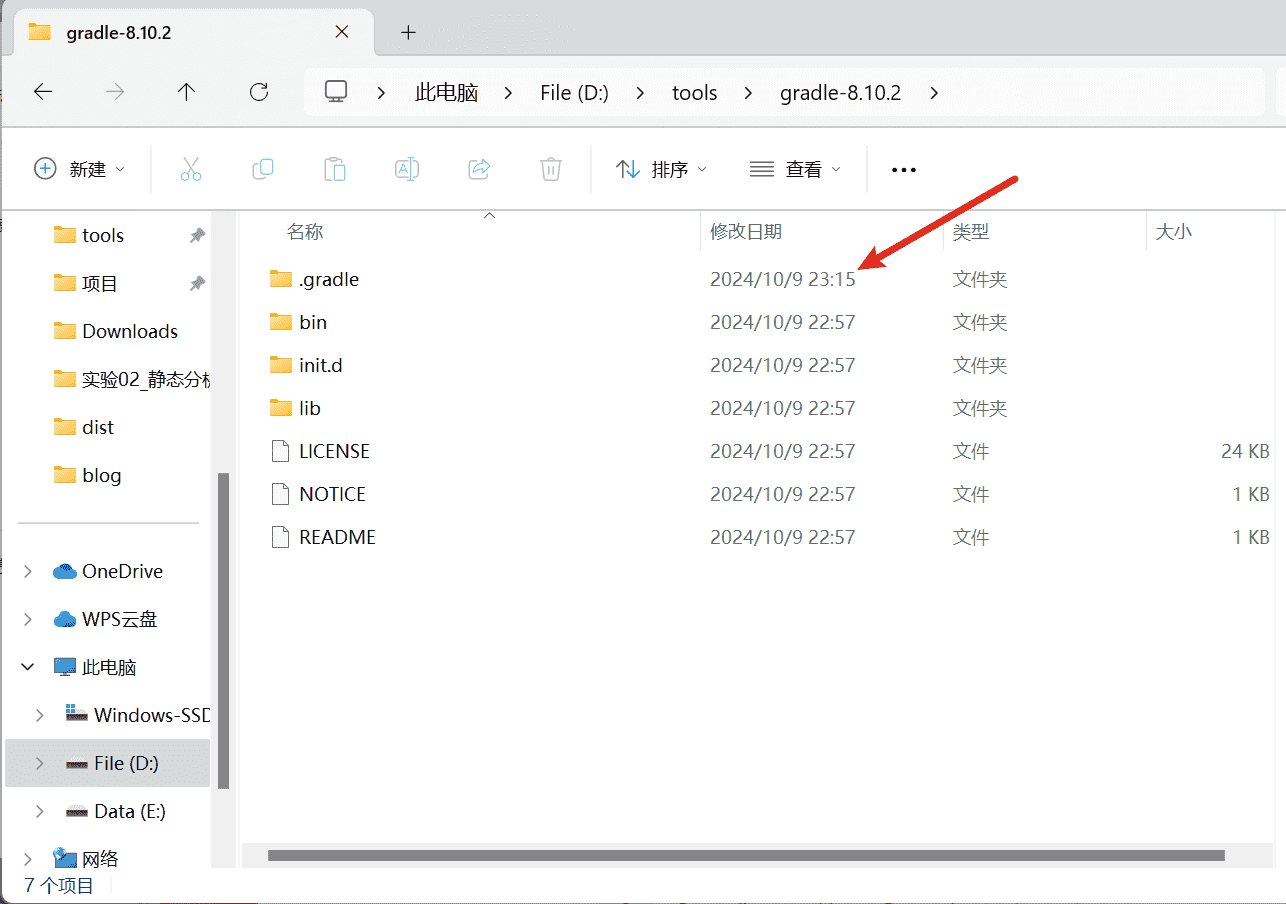The height and width of the screenshot is (904, 1286).
Task: Click the Share icon in toolbar
Action: point(479,169)
